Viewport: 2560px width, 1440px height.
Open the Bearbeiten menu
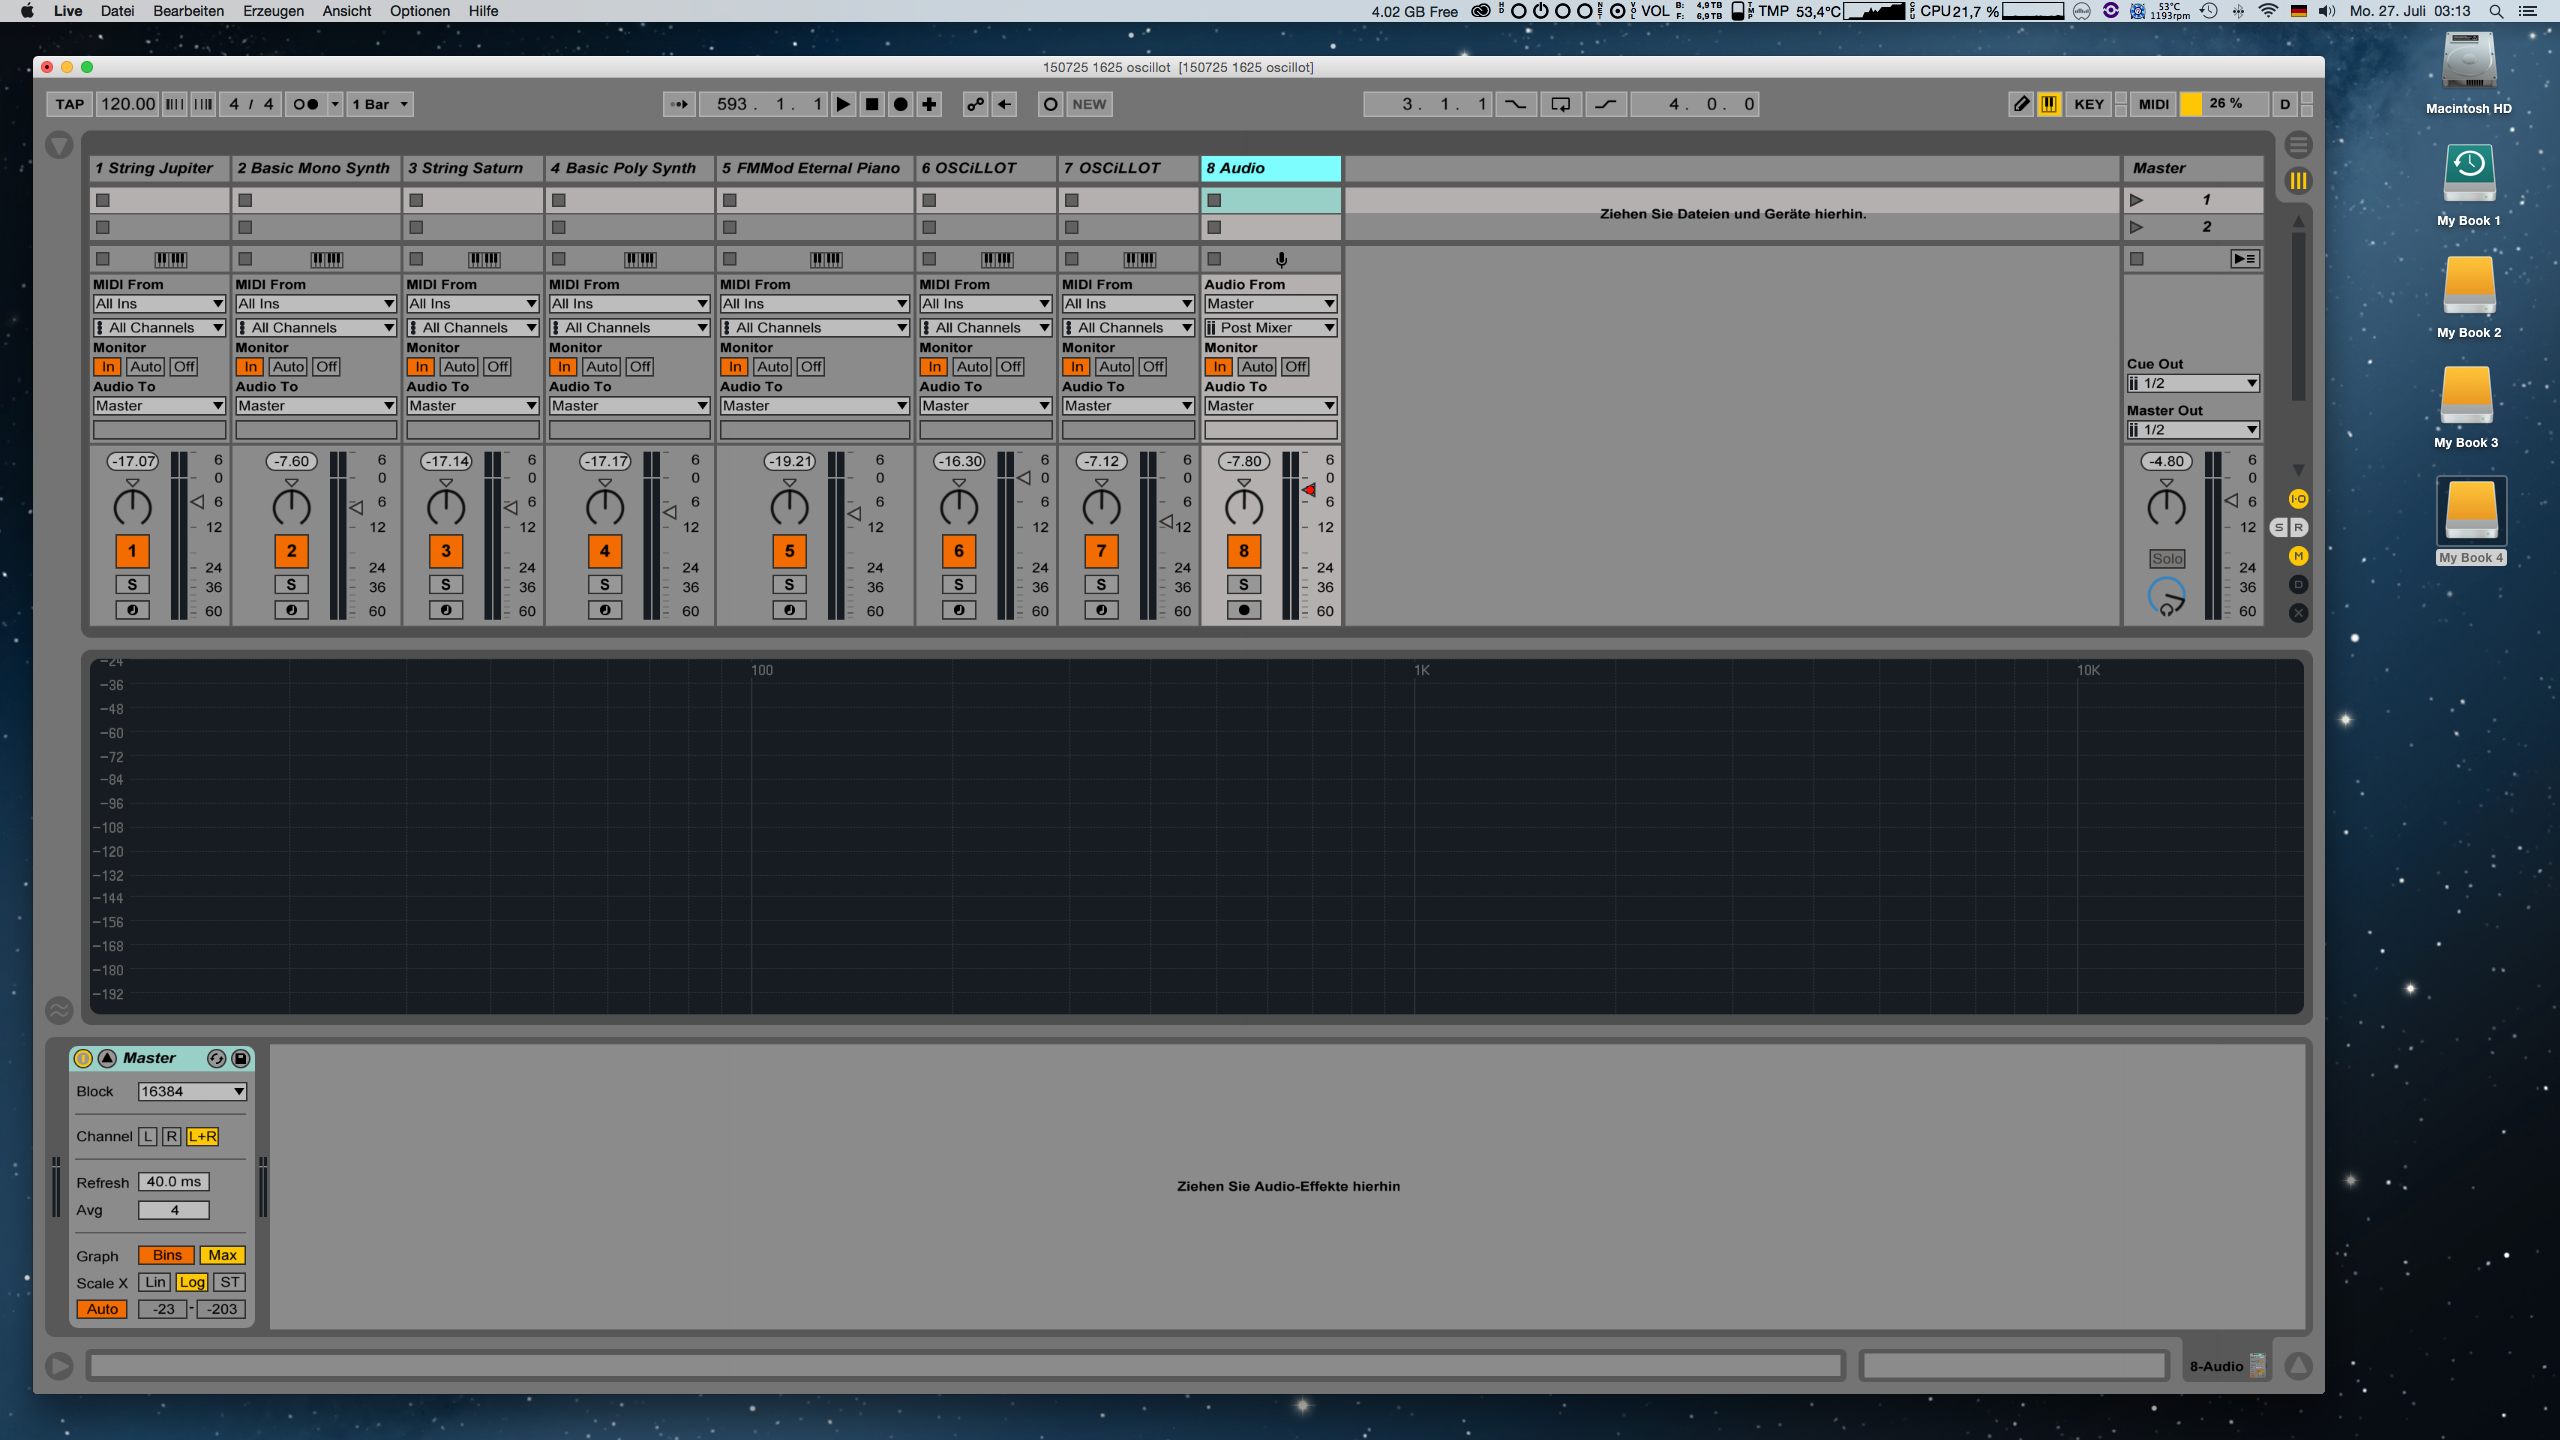188,11
